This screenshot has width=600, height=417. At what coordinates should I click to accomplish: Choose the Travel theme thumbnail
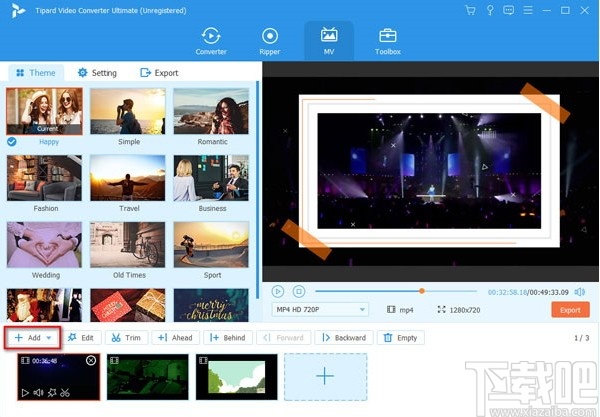coord(128,178)
